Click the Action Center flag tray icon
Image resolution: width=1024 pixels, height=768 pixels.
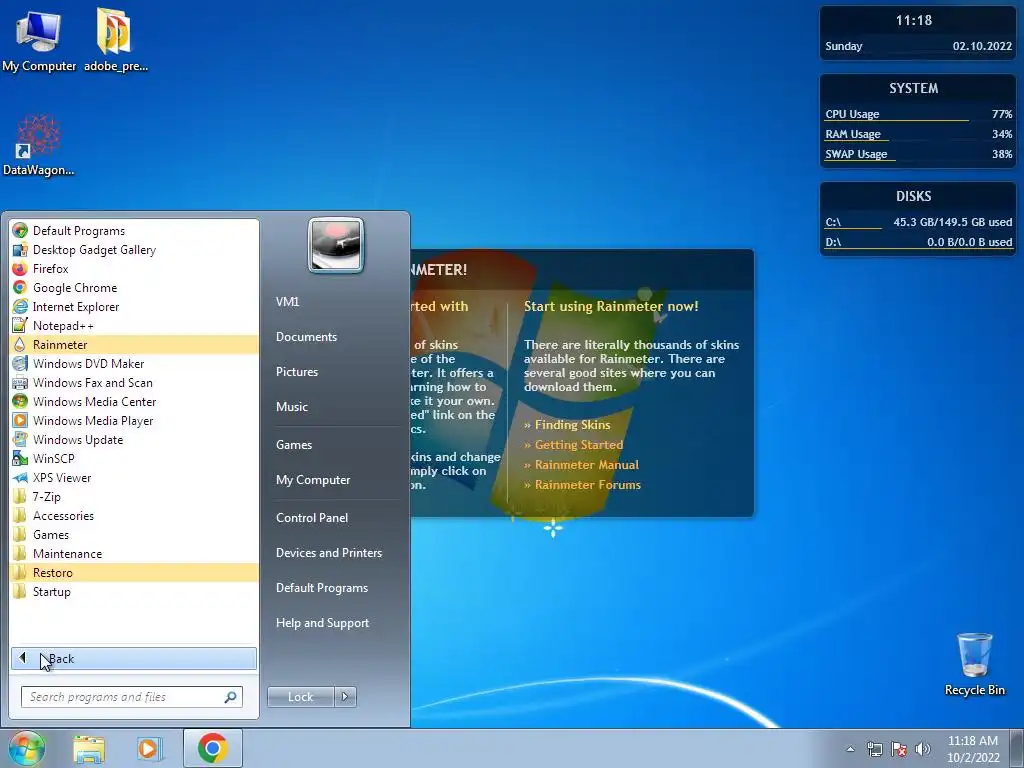[x=899, y=749]
